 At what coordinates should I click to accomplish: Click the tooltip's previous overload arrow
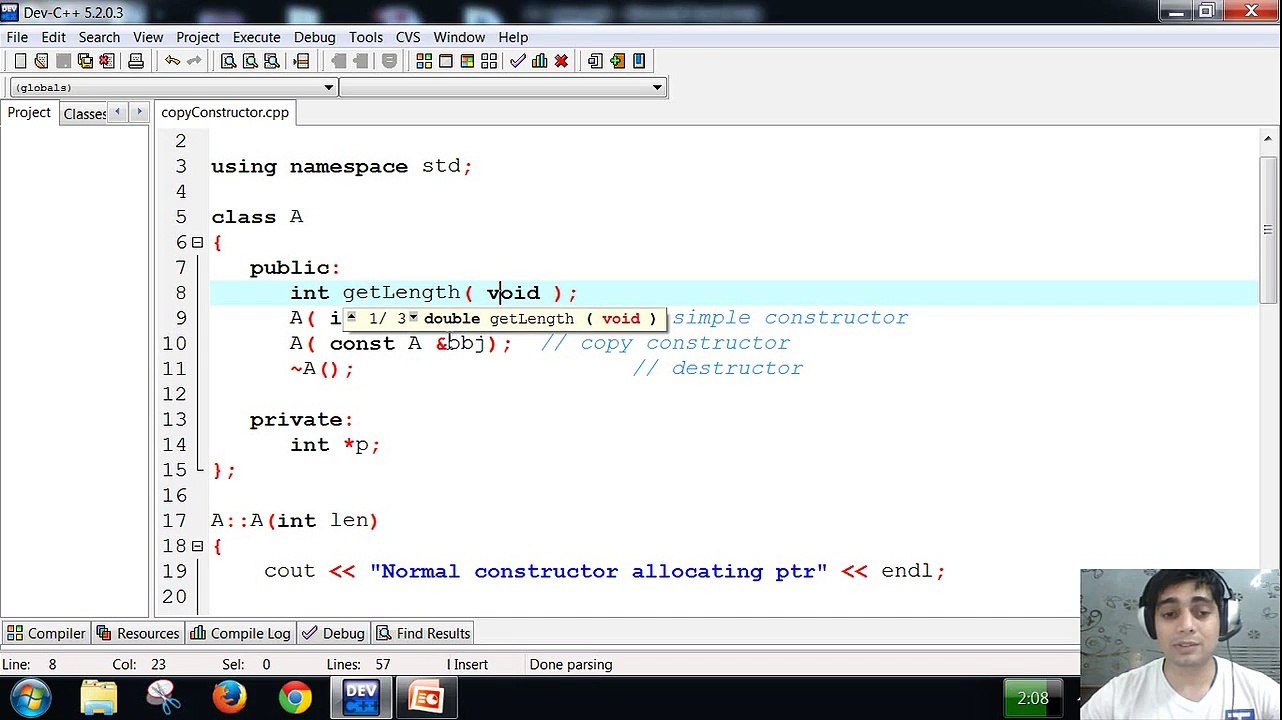tap(352, 318)
